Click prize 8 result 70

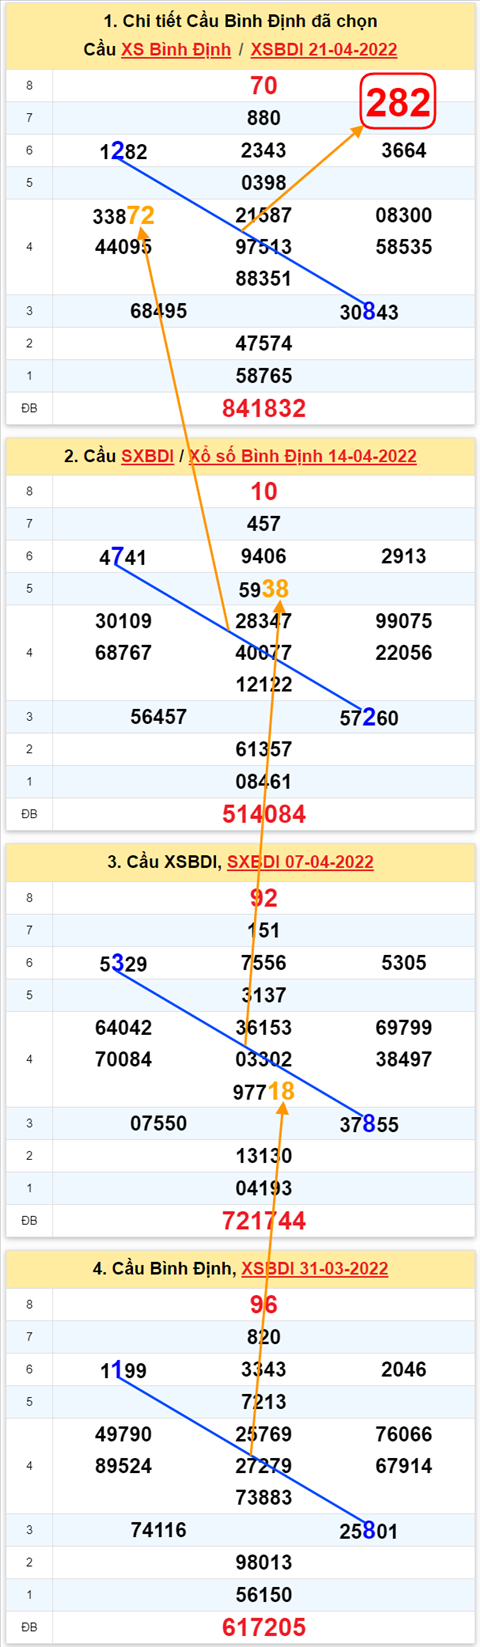pos(264,86)
